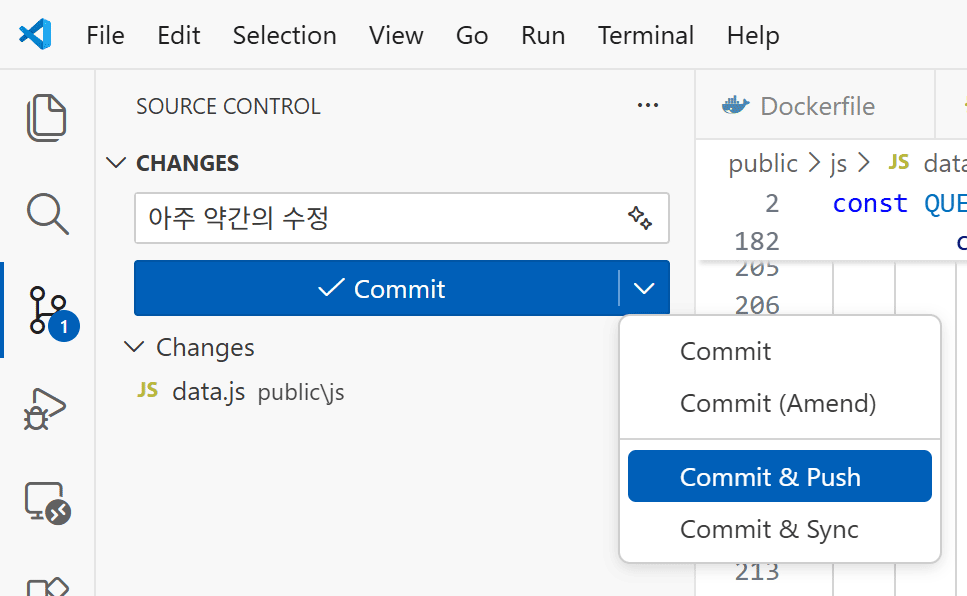Select Commit & Sync menu entry
This screenshot has width=967, height=596.
pos(768,529)
